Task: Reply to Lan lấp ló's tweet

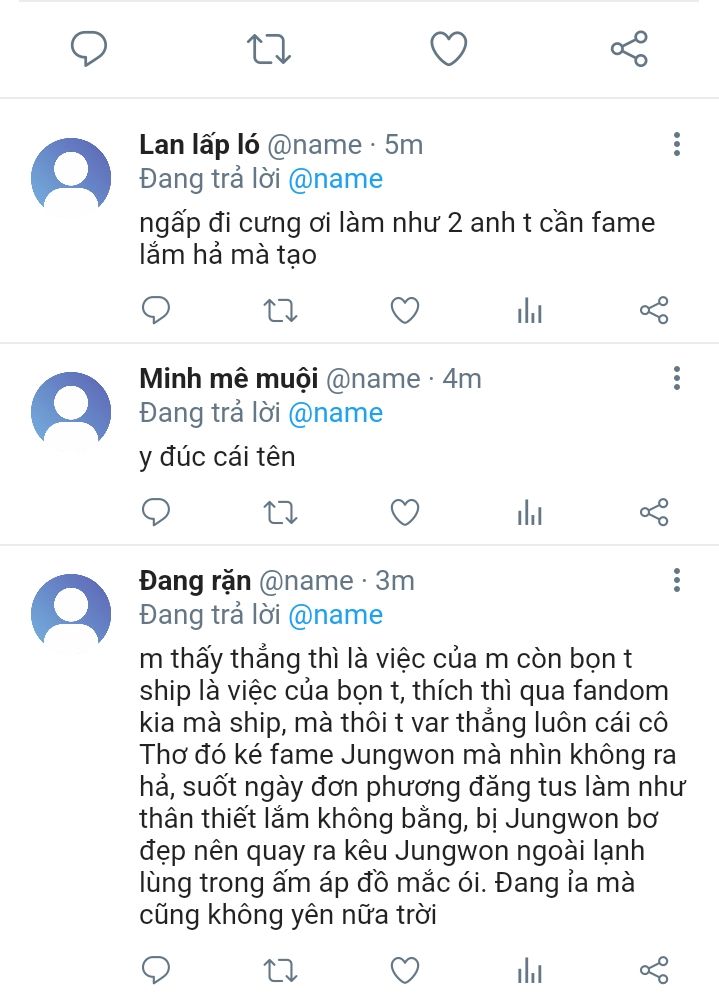Action: [156, 311]
